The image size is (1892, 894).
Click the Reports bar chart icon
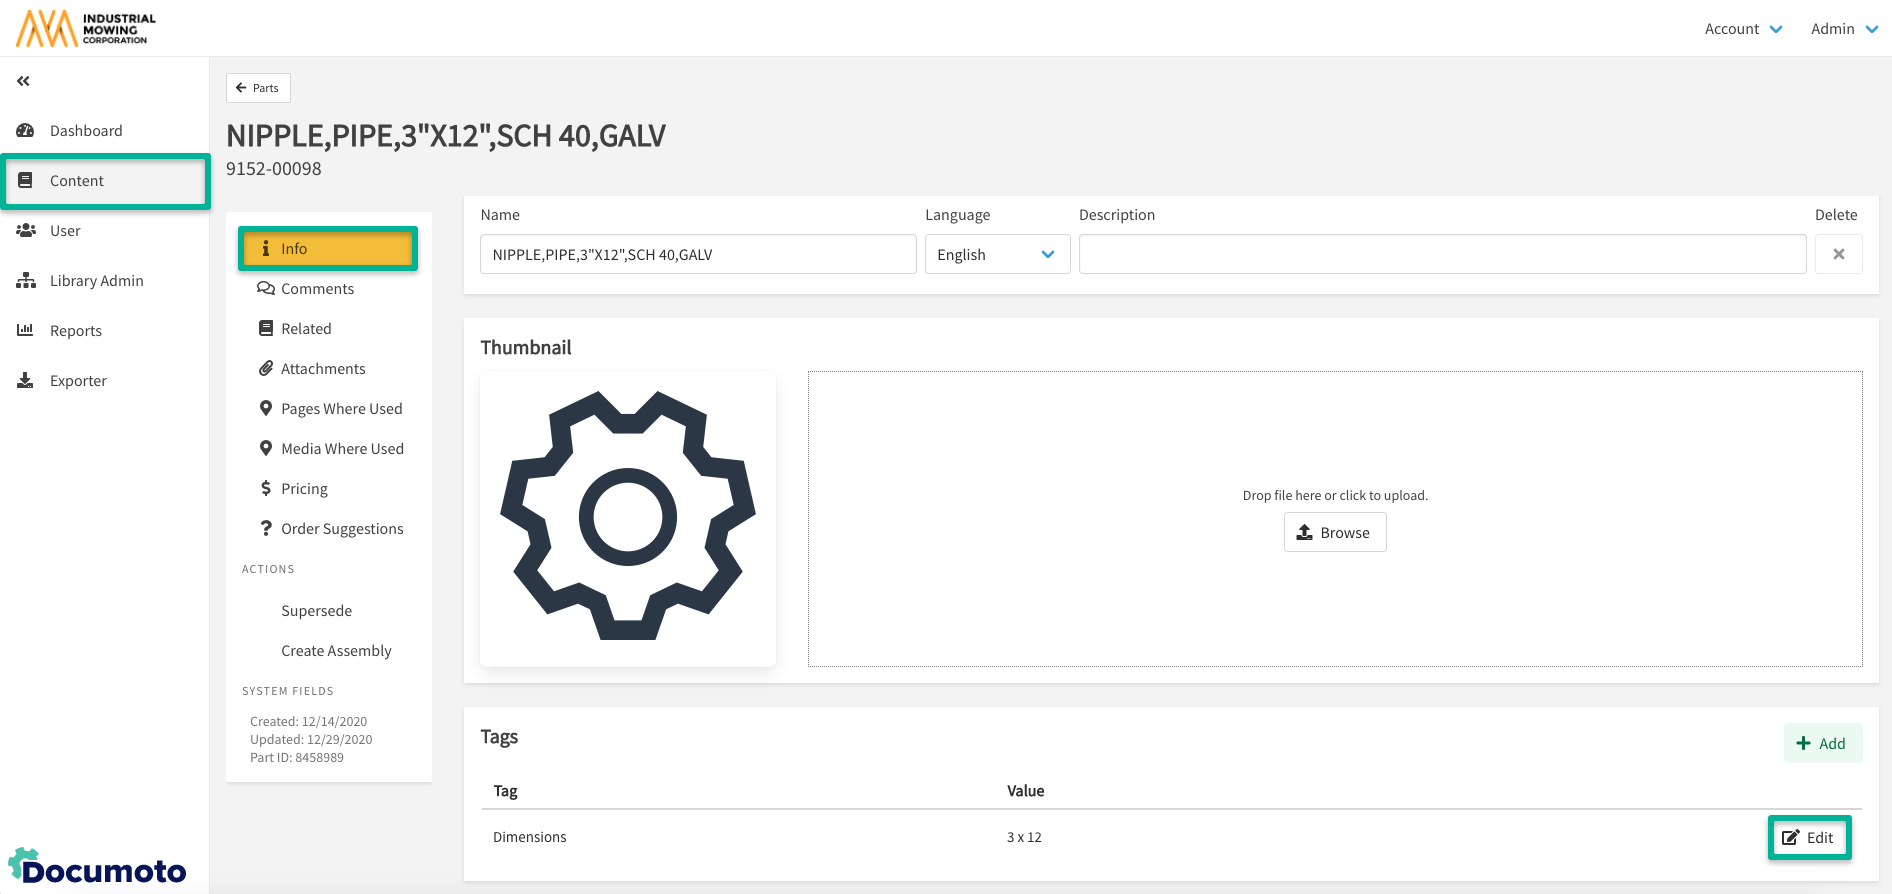26,331
